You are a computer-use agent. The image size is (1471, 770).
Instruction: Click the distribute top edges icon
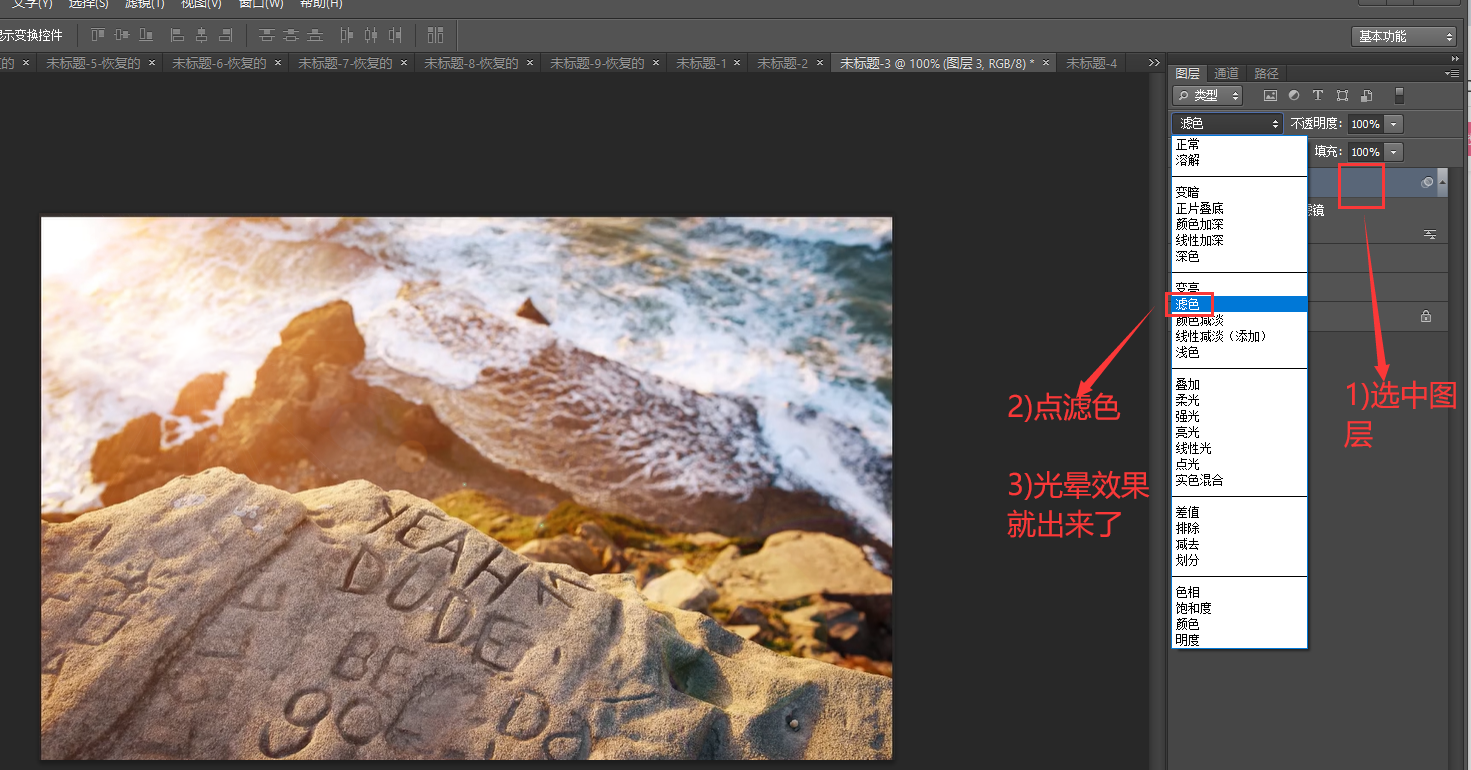click(x=267, y=35)
